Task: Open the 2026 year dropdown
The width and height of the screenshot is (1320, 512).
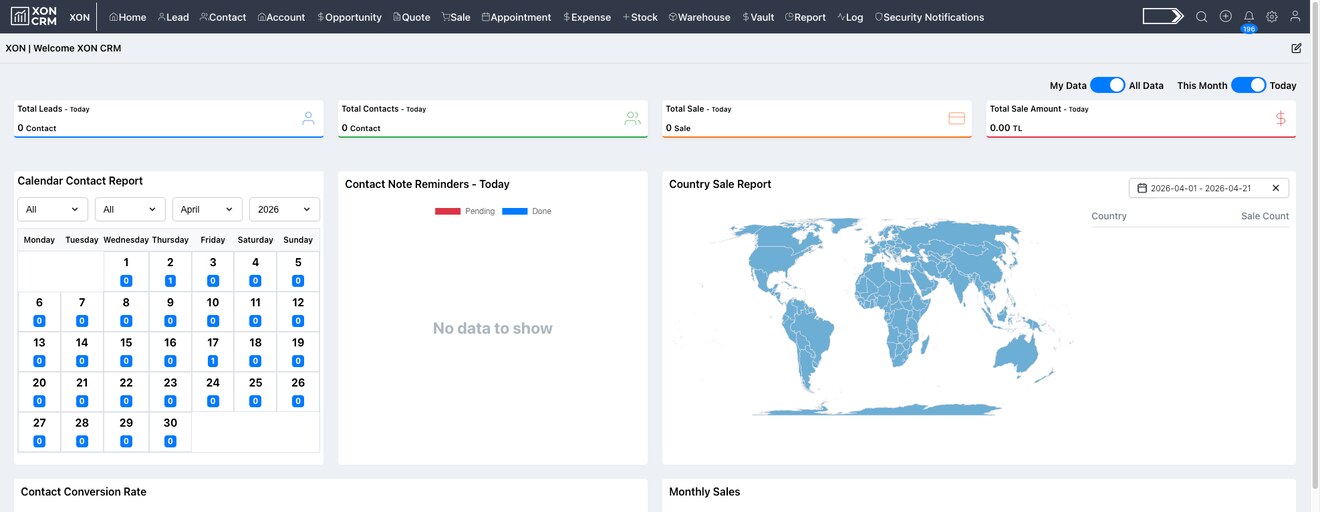Action: pyautogui.click(x=284, y=210)
